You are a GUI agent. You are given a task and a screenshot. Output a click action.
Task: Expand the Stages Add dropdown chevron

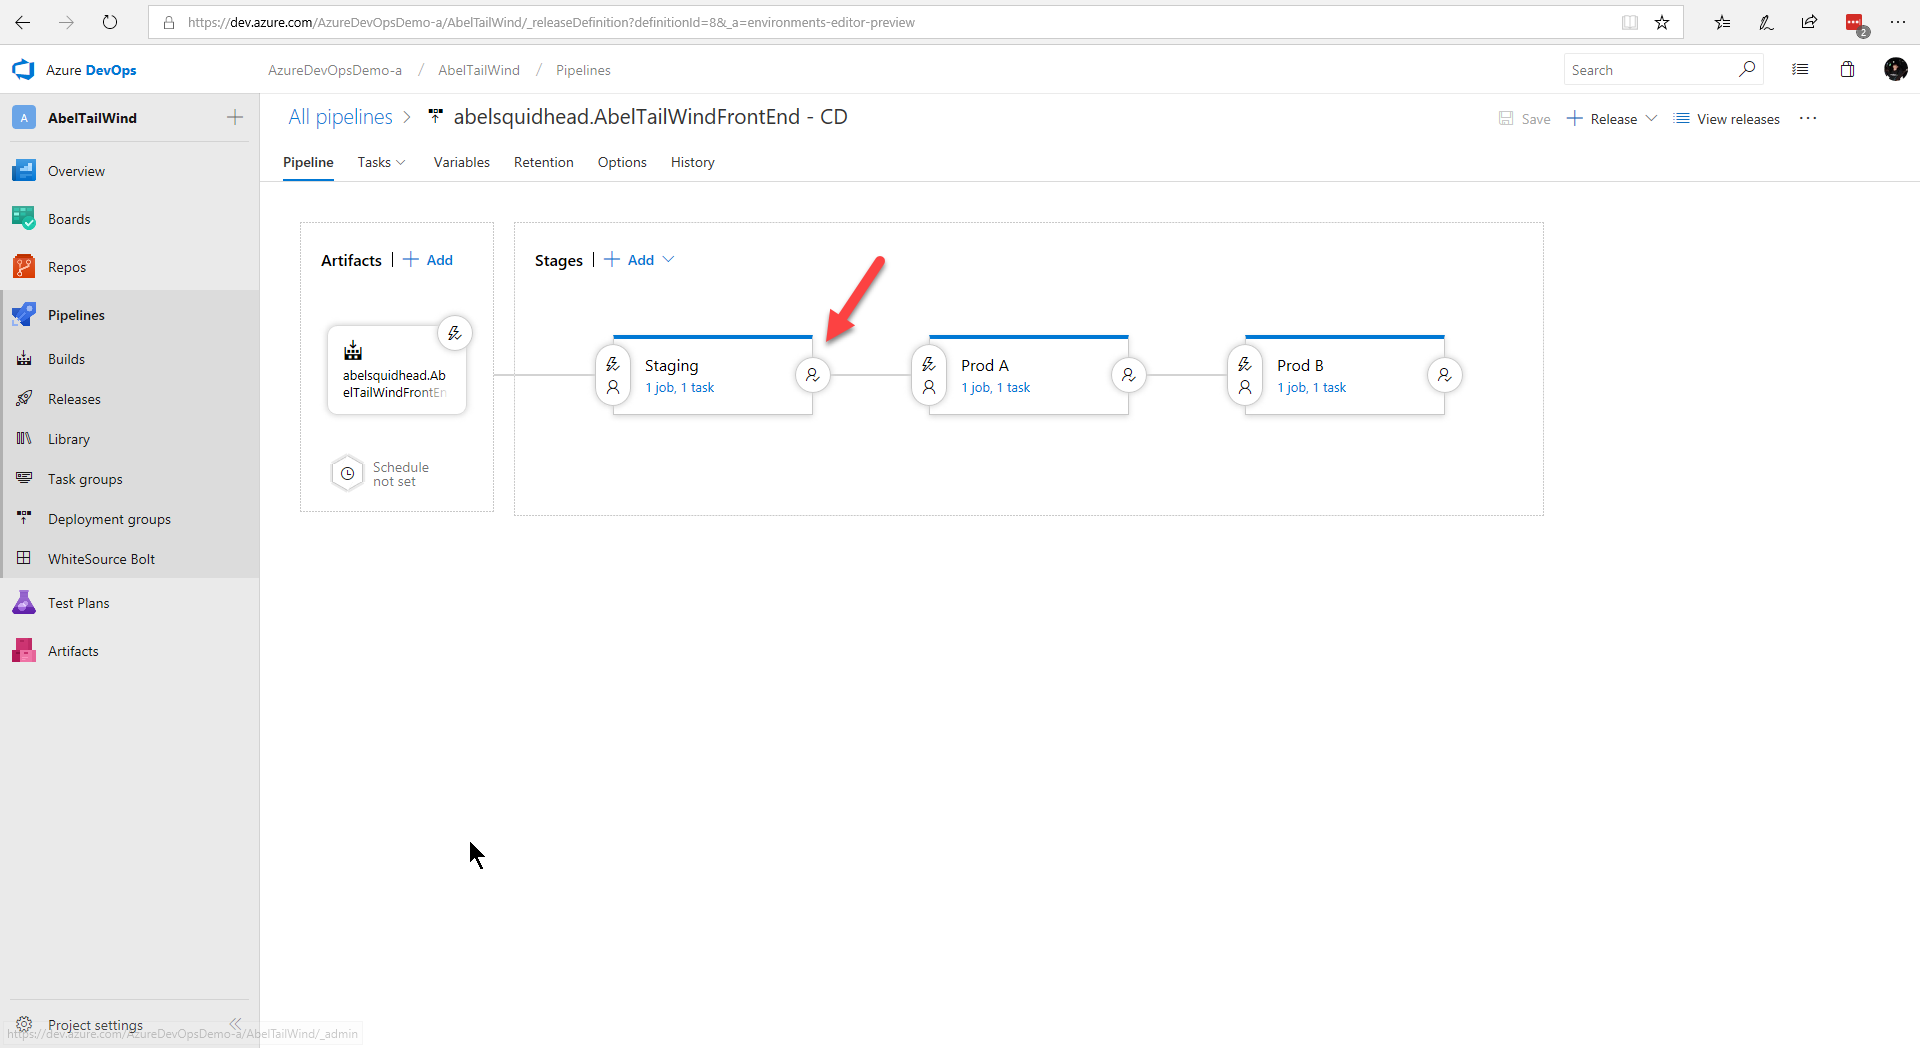tap(669, 260)
